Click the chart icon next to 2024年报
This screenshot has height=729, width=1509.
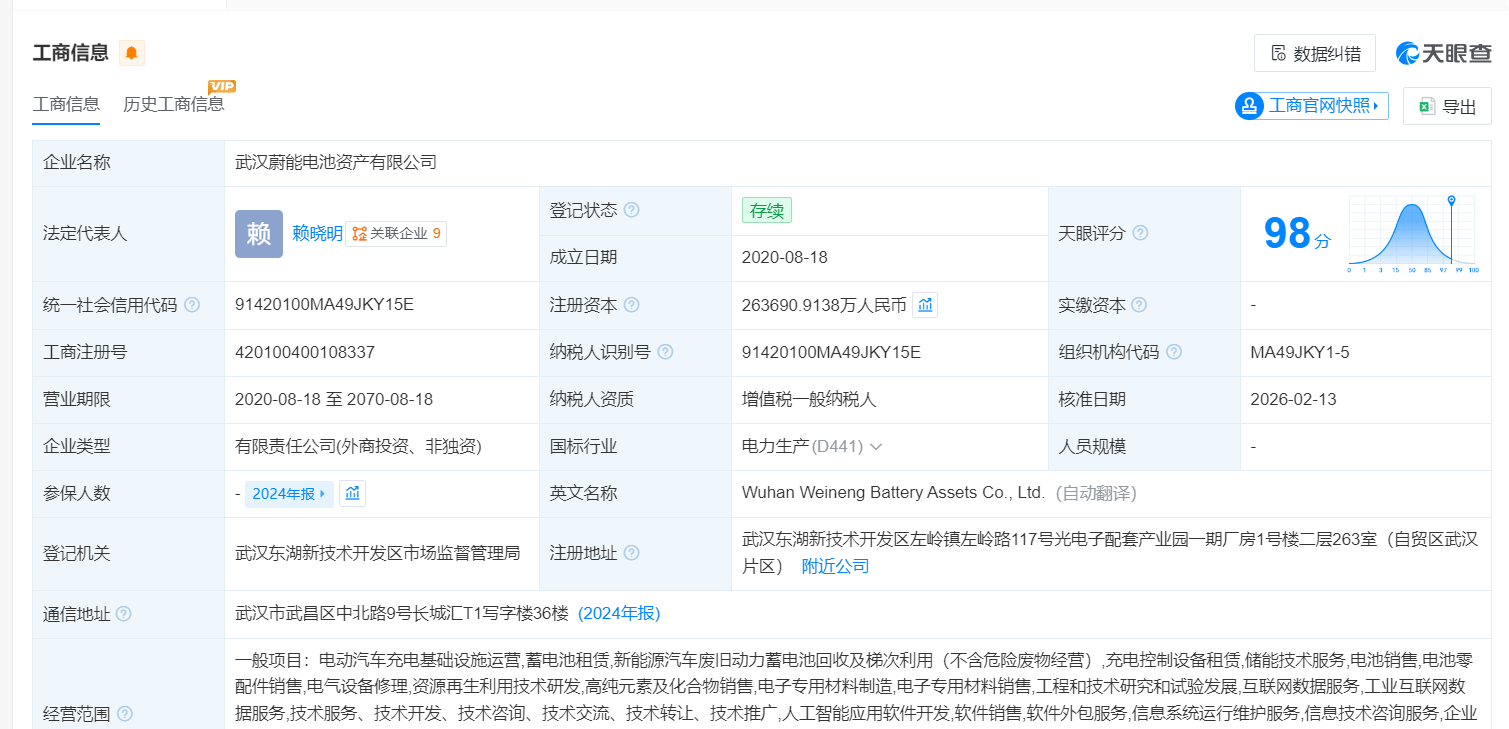[352, 493]
